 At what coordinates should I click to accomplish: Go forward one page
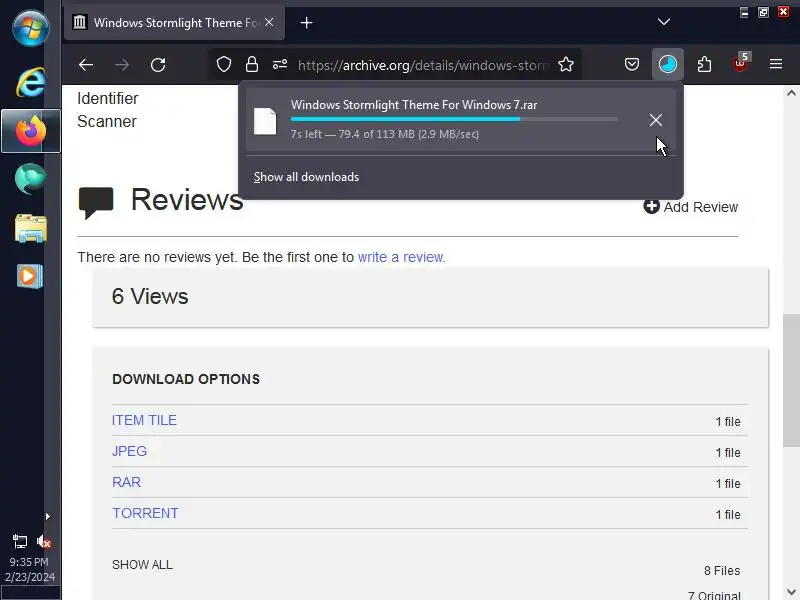pos(121,65)
